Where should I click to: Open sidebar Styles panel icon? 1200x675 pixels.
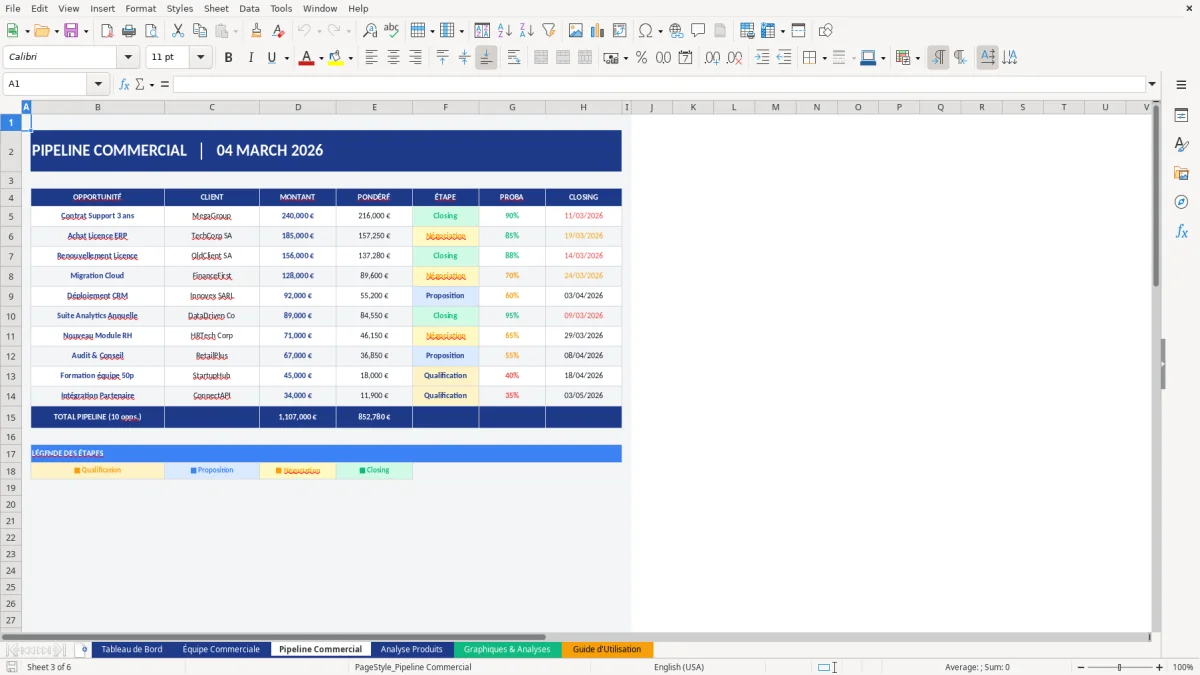(x=1181, y=144)
